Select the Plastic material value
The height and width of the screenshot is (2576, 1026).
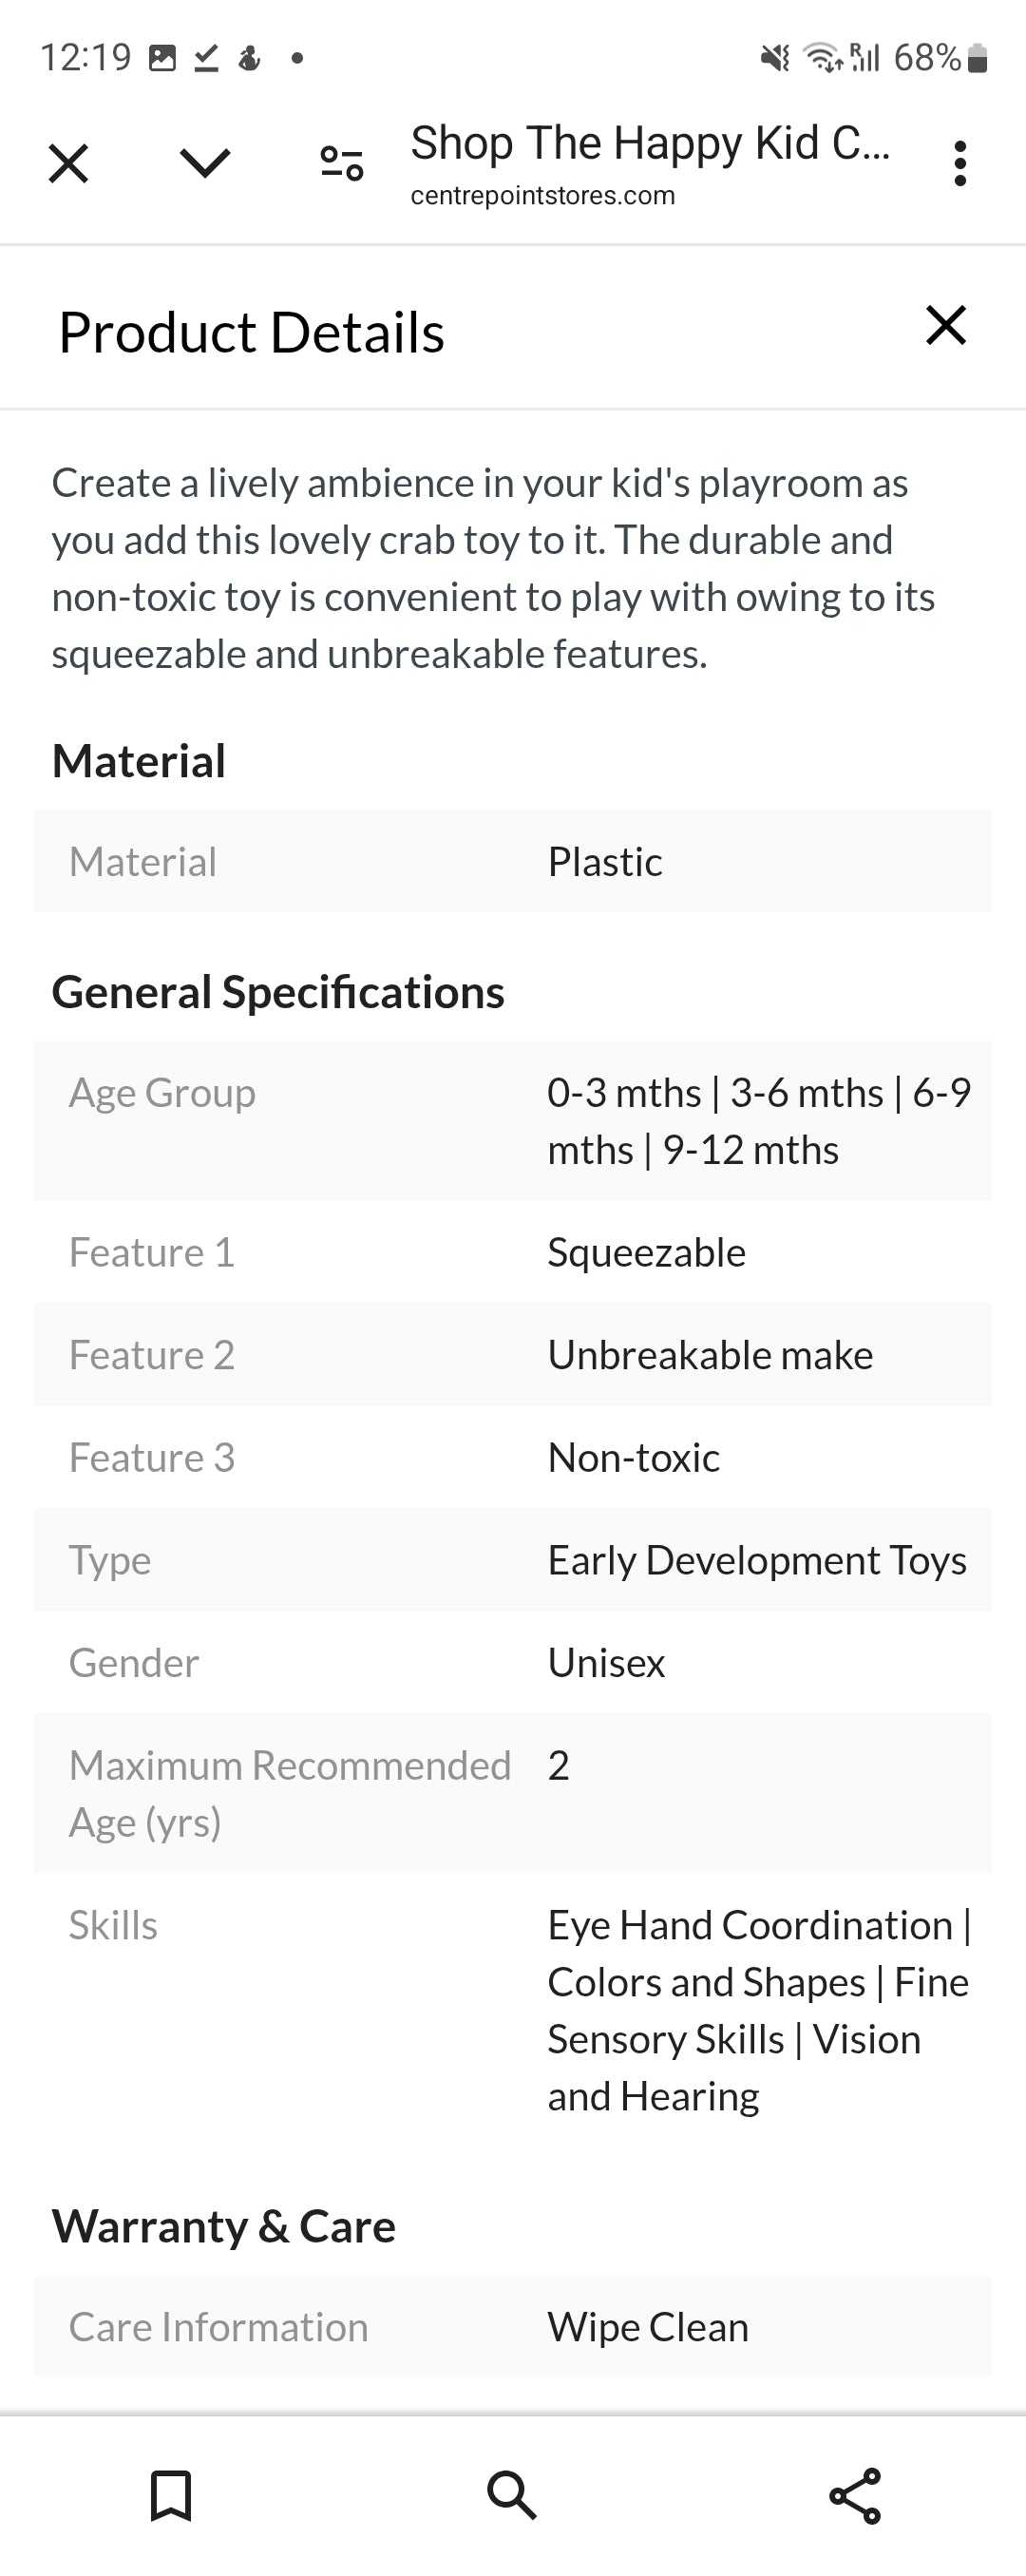click(605, 862)
